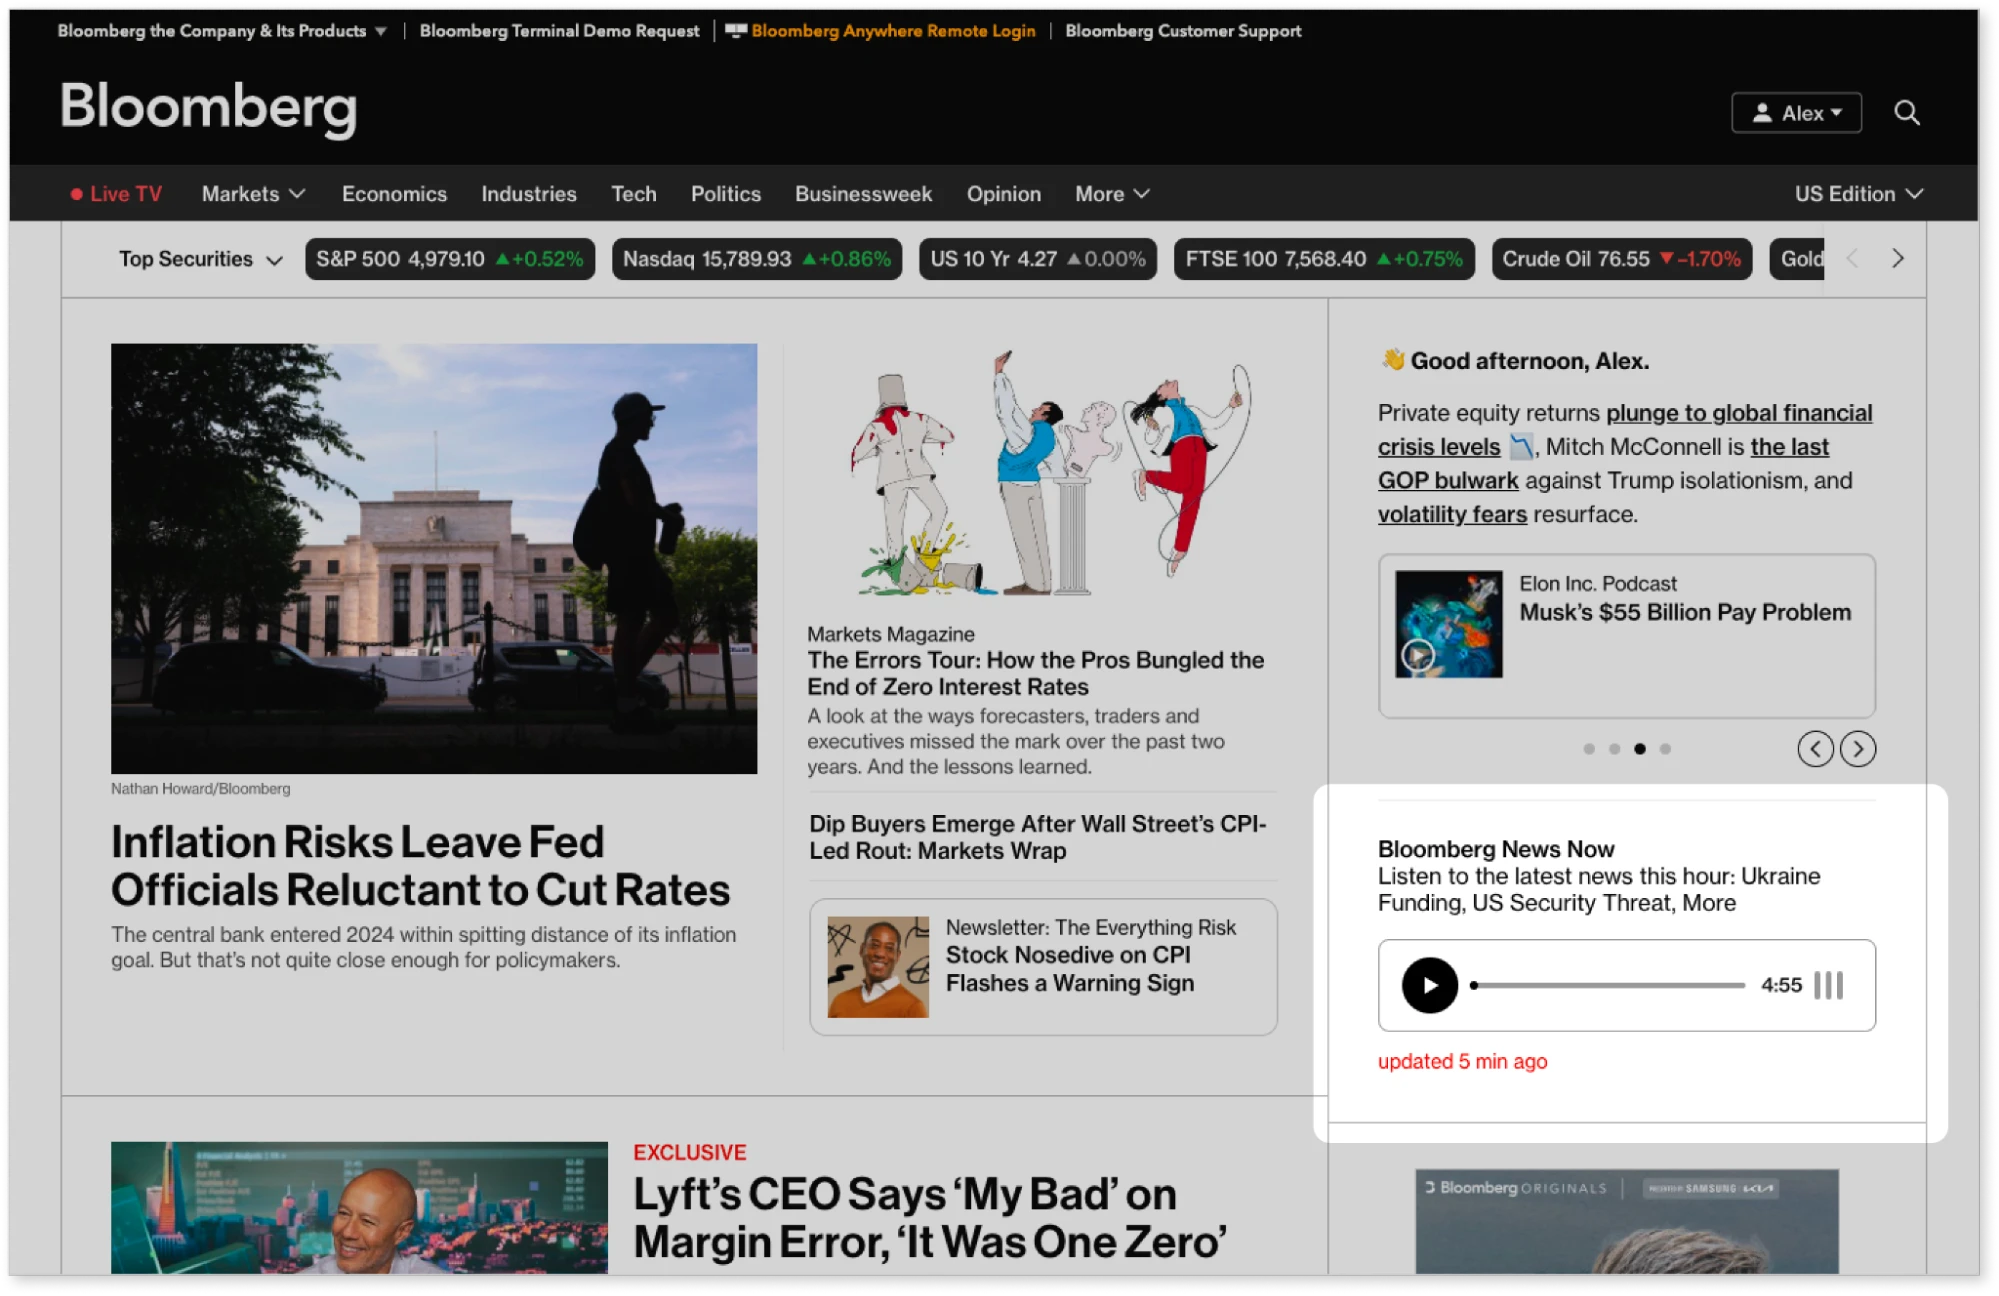Click the user account icon next to Alex

tap(1764, 112)
